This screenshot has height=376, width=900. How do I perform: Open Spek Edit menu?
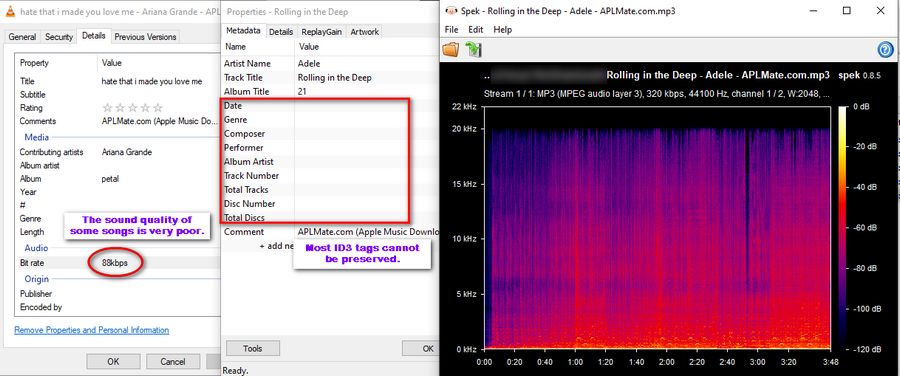pyautogui.click(x=475, y=29)
